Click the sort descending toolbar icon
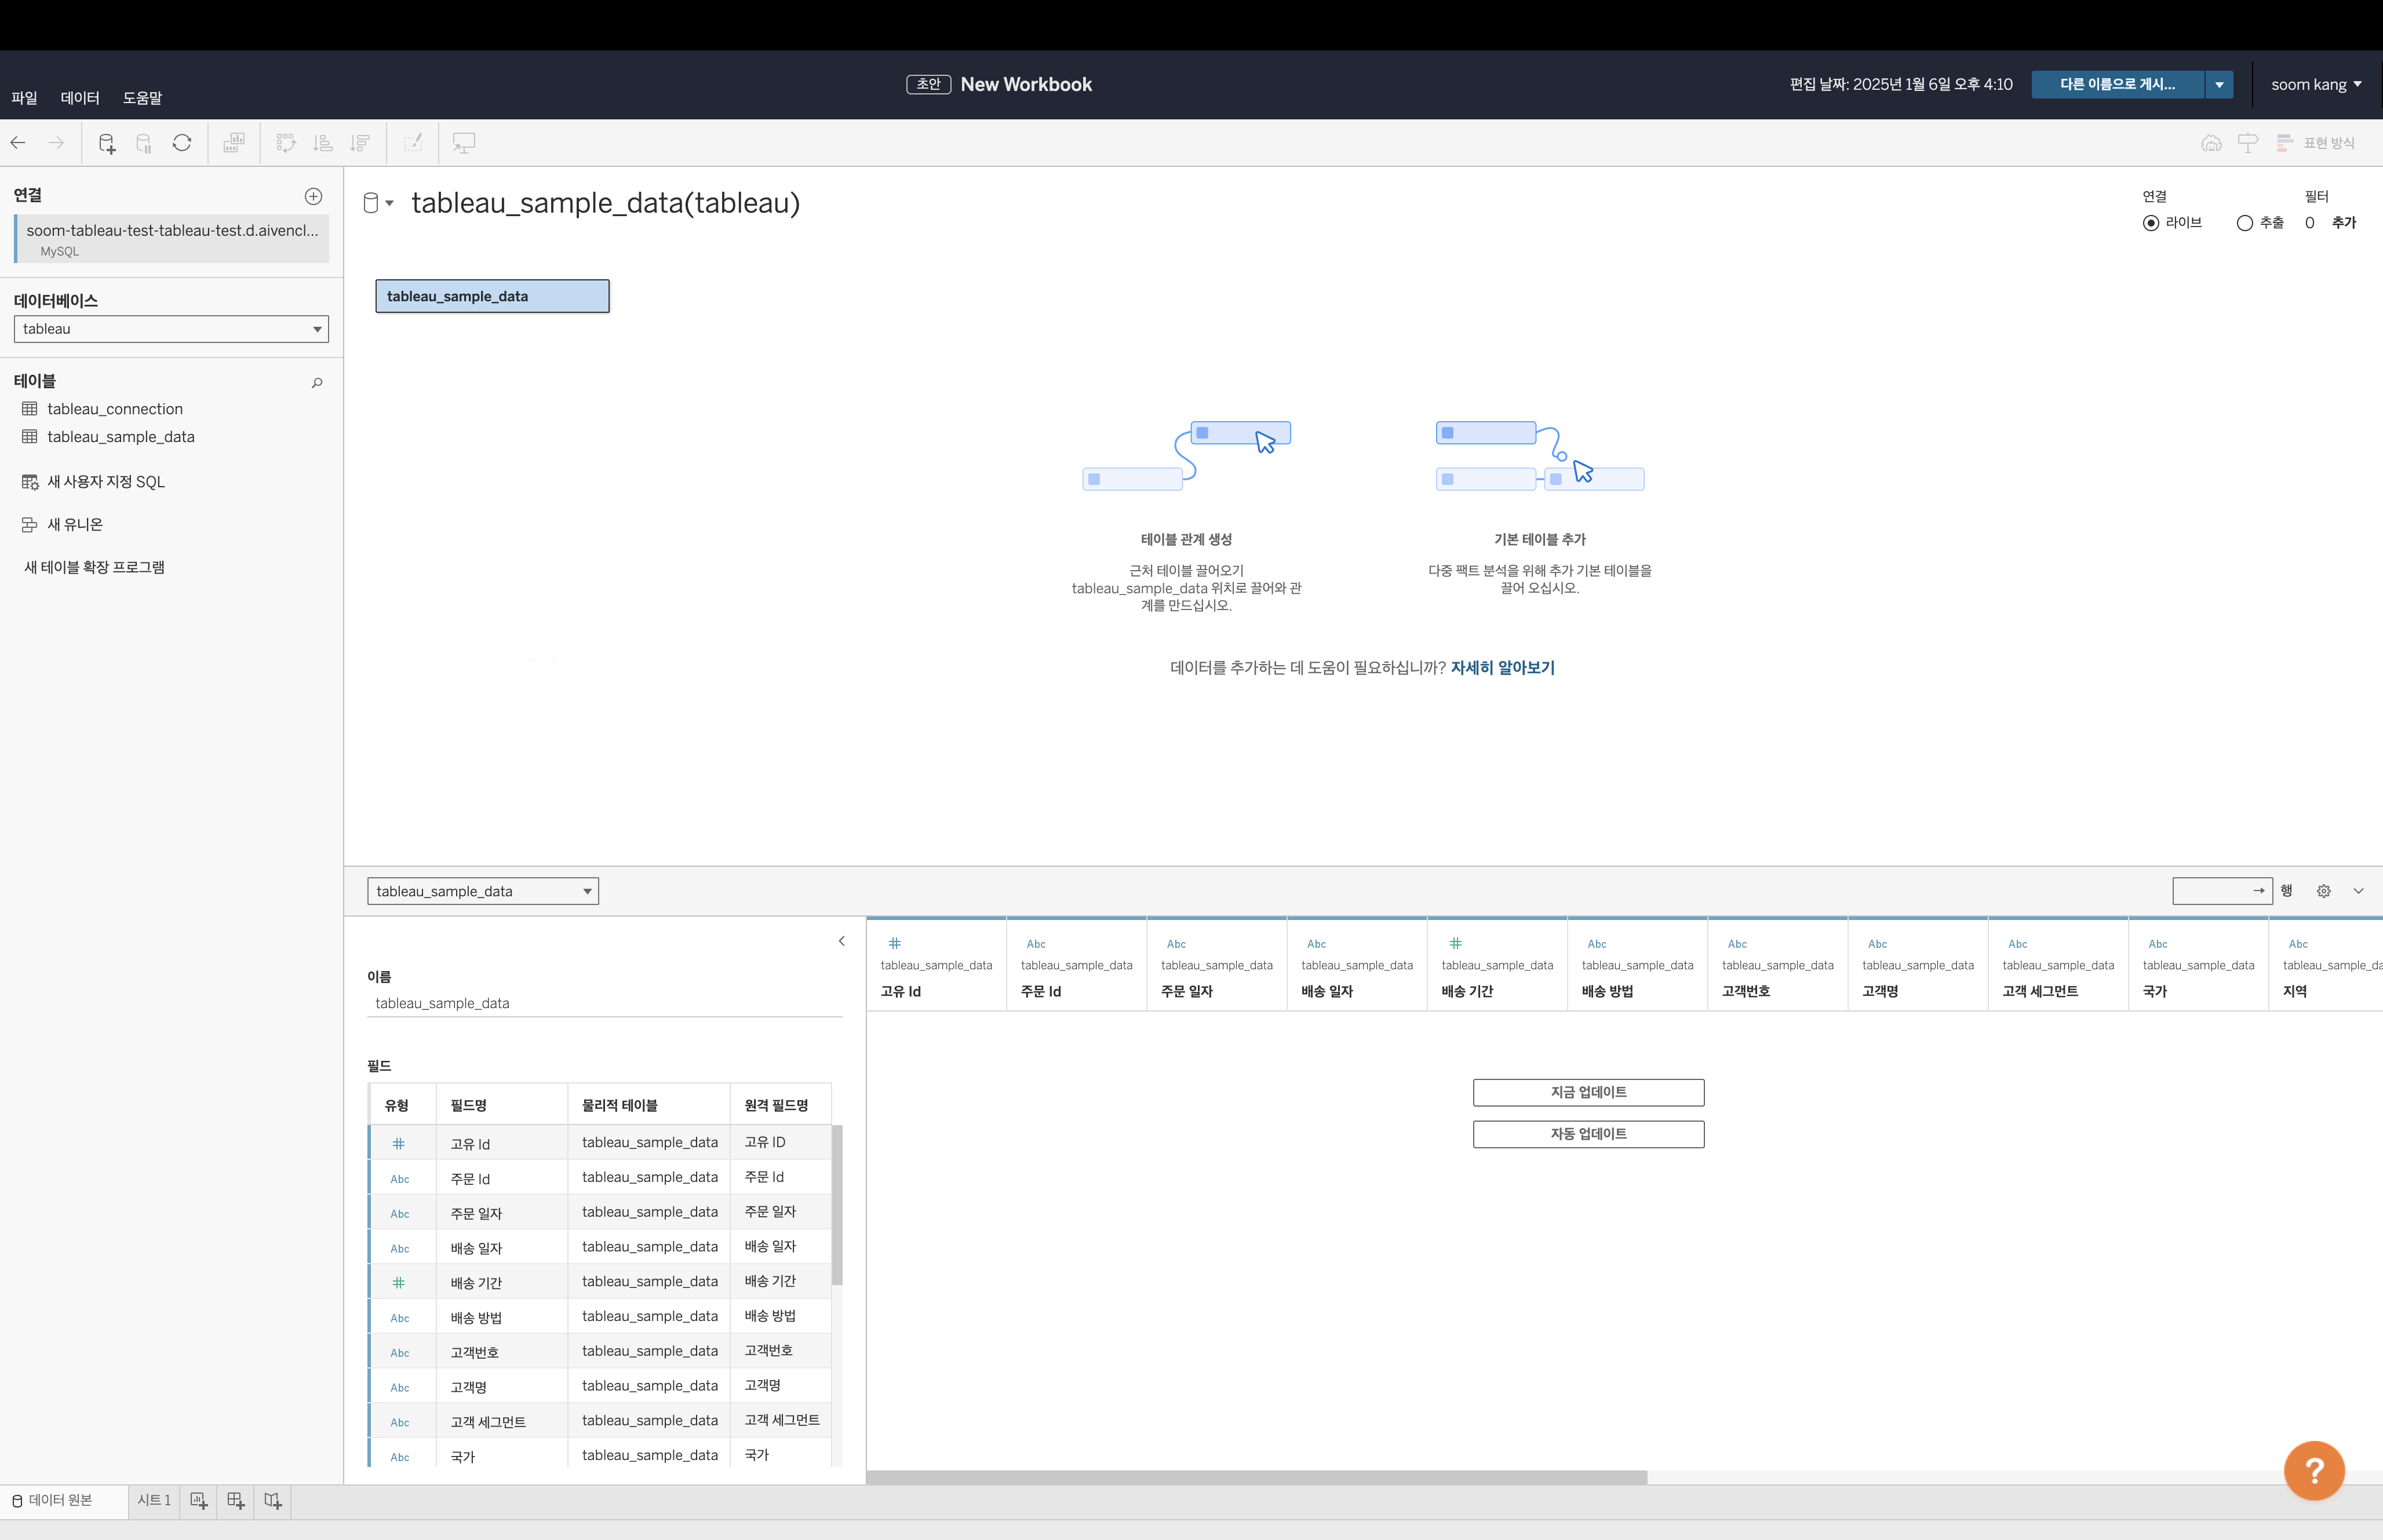2383x1540 pixels. pyautogui.click(x=360, y=143)
